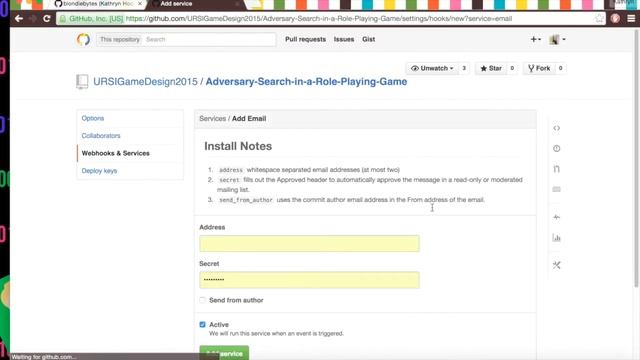Screen dimensions: 640x360
Task: Fork the repository
Action: click(539, 68)
